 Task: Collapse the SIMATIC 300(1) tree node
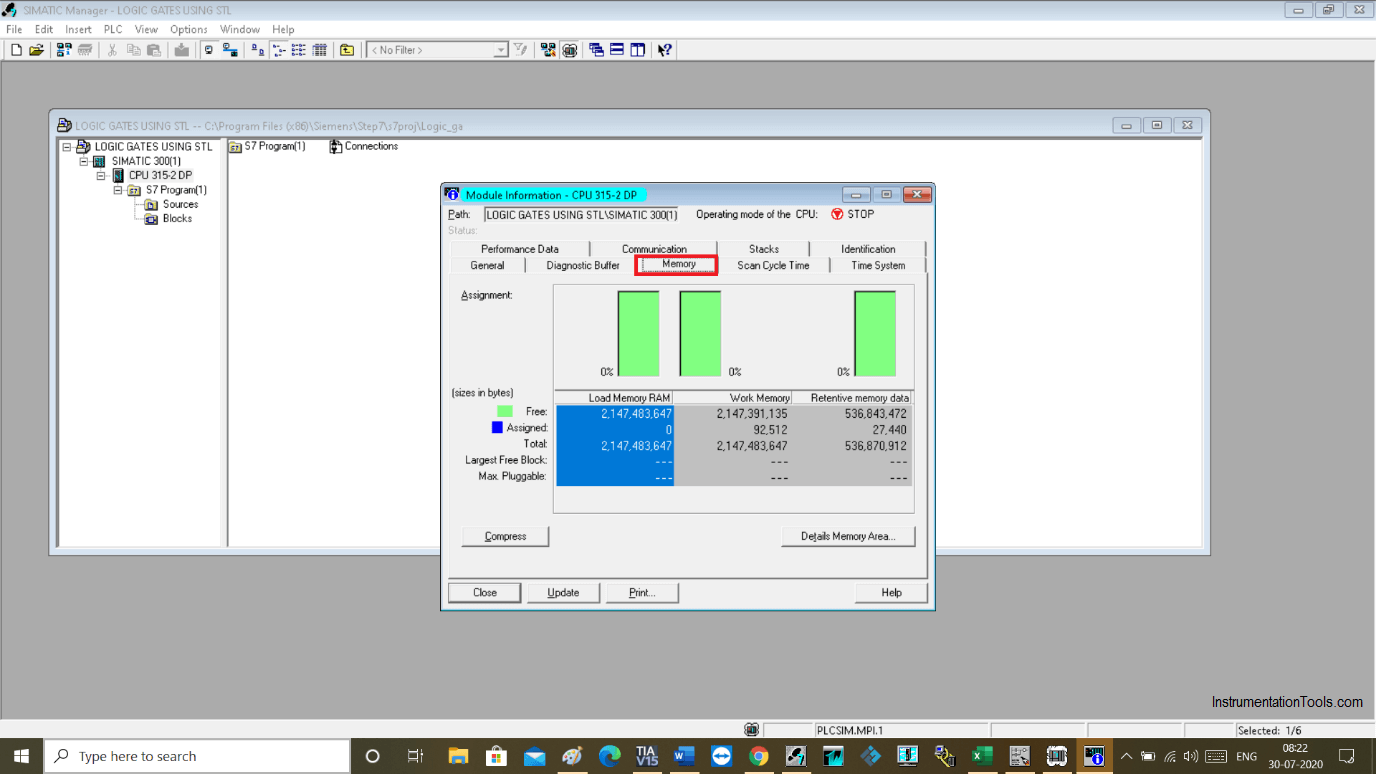pyautogui.click(x=84, y=161)
